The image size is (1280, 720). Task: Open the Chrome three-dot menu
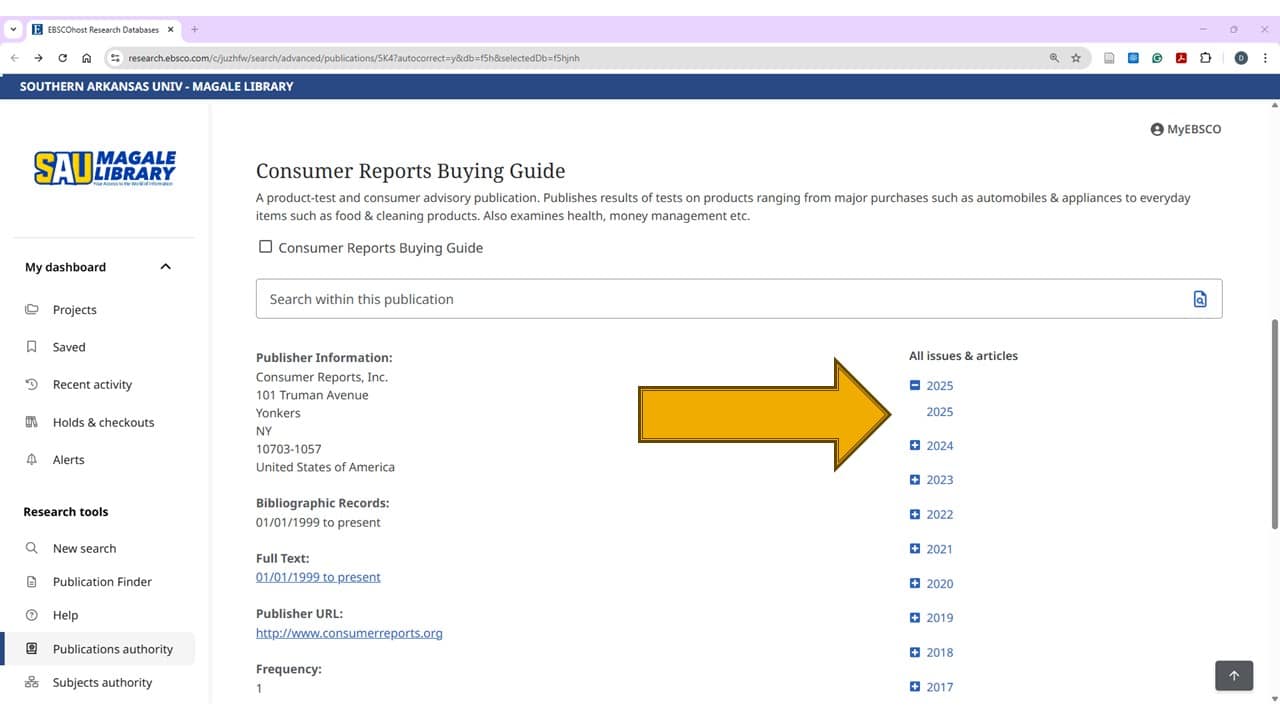pyautogui.click(x=1266, y=58)
